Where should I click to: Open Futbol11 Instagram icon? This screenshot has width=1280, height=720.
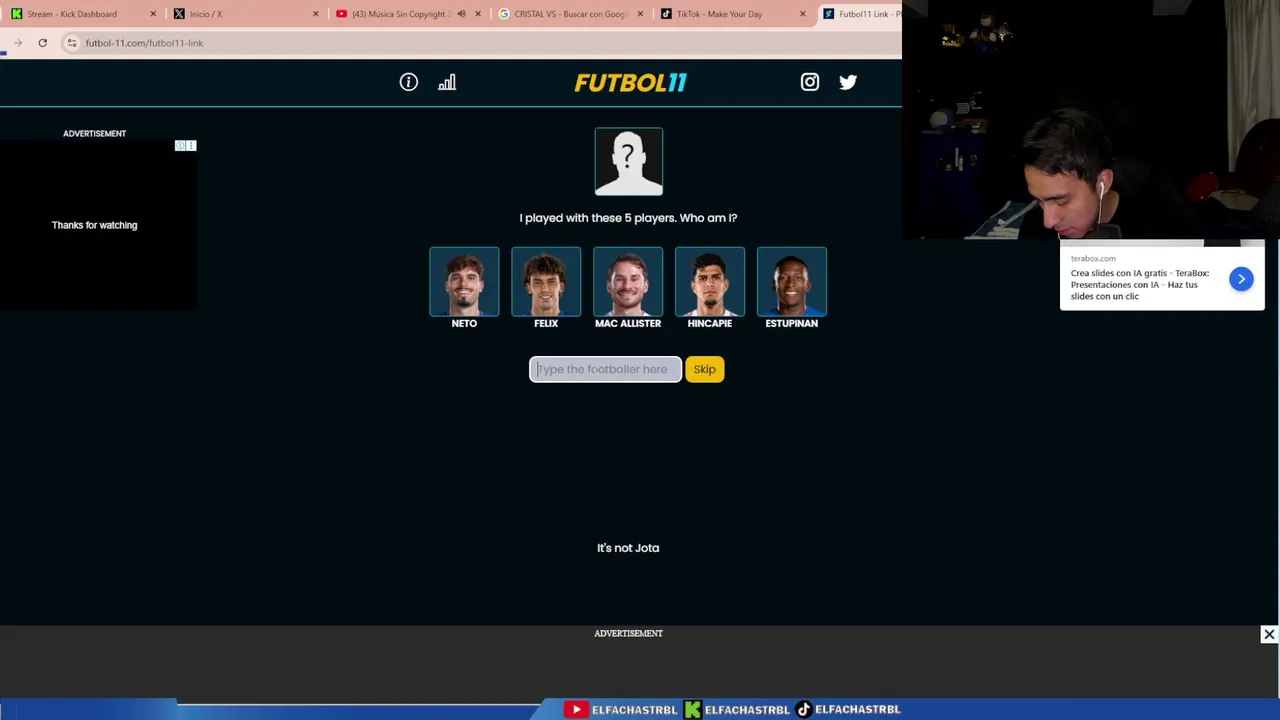810,82
